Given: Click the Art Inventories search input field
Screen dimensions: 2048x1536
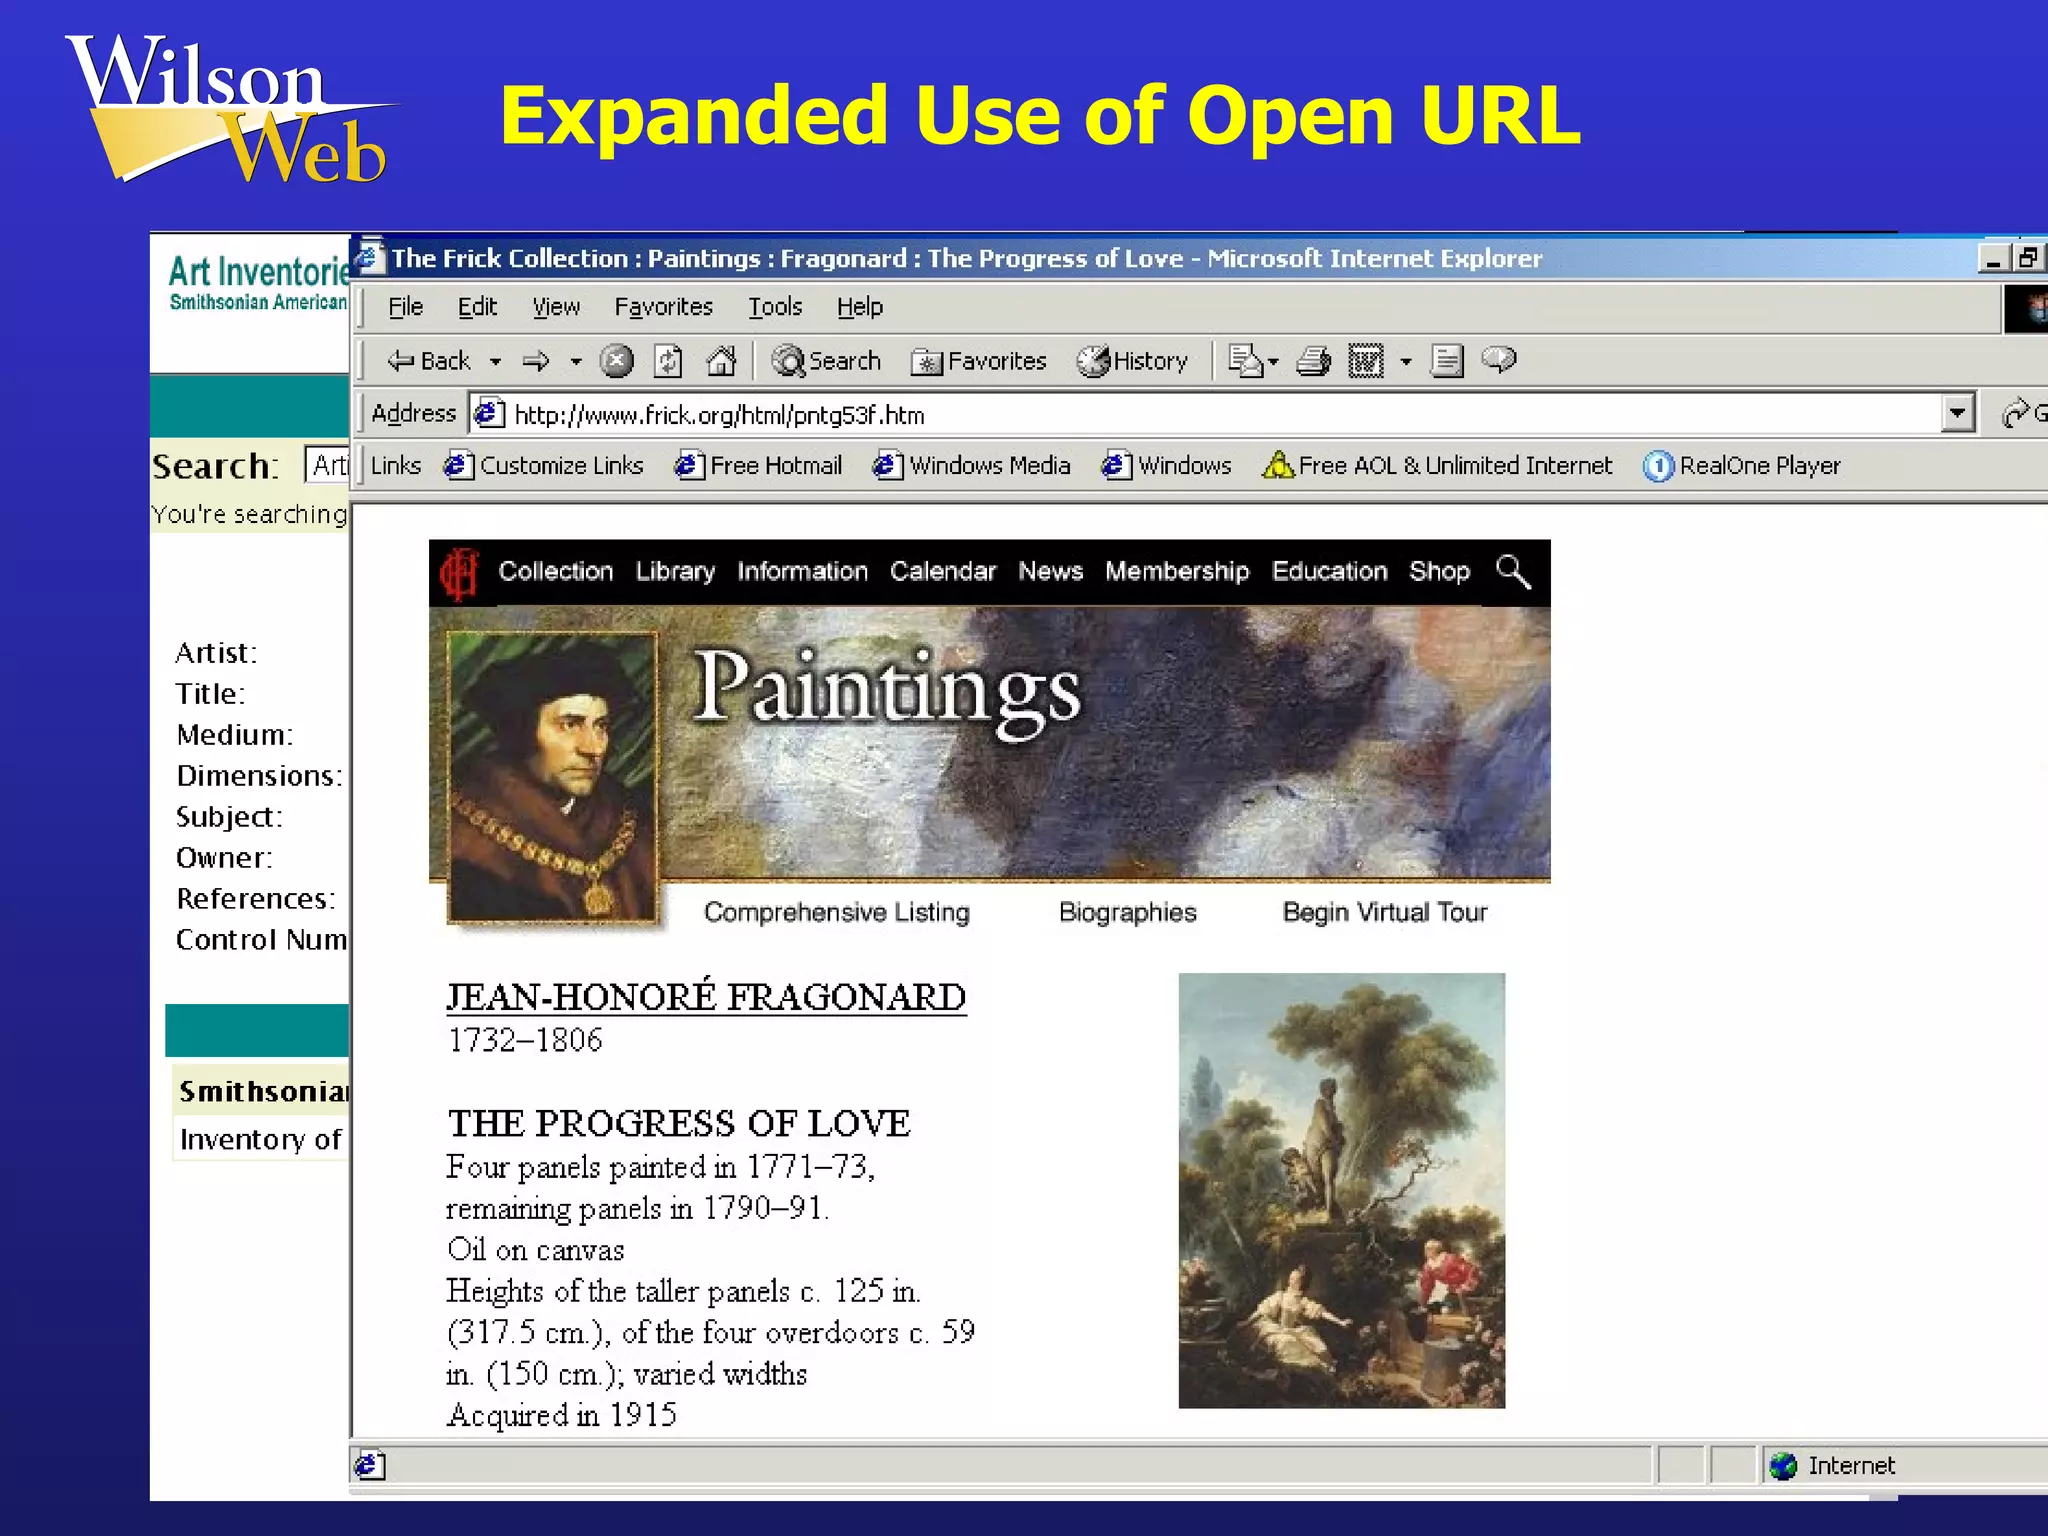Looking at the screenshot, I should pyautogui.click(x=327, y=465).
